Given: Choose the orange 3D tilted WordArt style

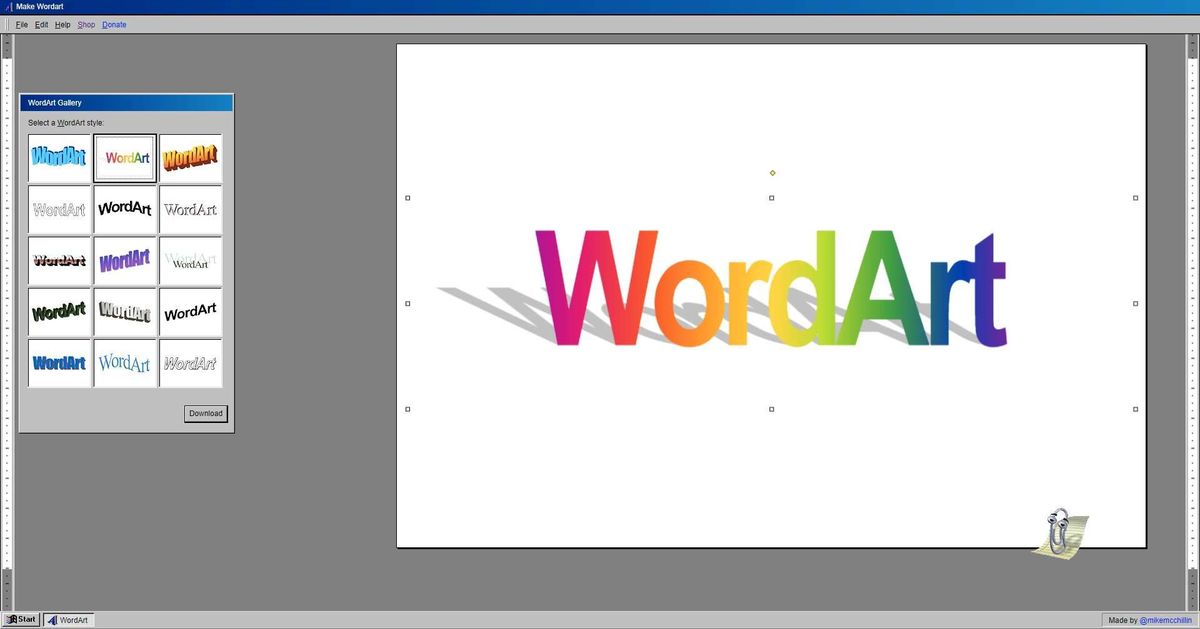Looking at the screenshot, I should pos(190,158).
